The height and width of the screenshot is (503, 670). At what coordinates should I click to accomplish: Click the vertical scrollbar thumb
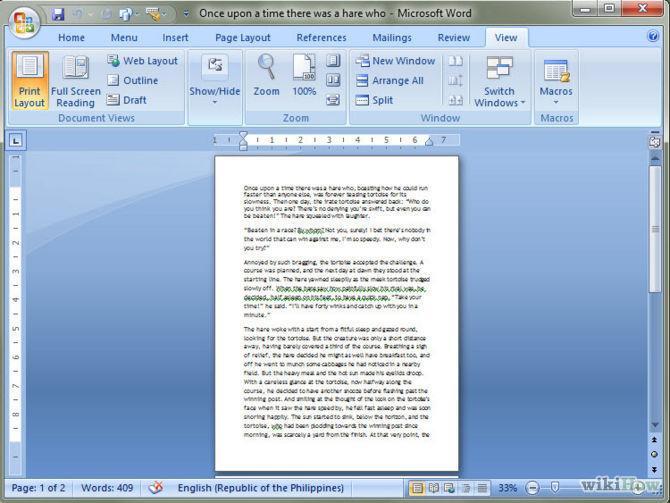[x=655, y=229]
